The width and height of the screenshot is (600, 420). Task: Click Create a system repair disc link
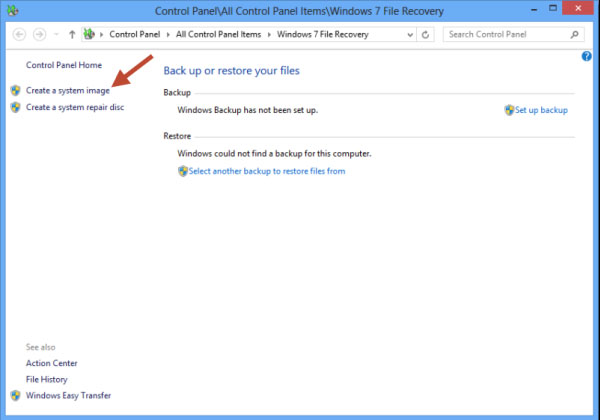pyautogui.click(x=75, y=107)
